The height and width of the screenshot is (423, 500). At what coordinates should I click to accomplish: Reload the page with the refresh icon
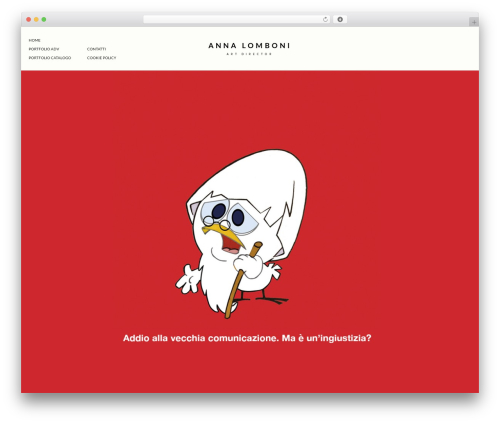325,19
